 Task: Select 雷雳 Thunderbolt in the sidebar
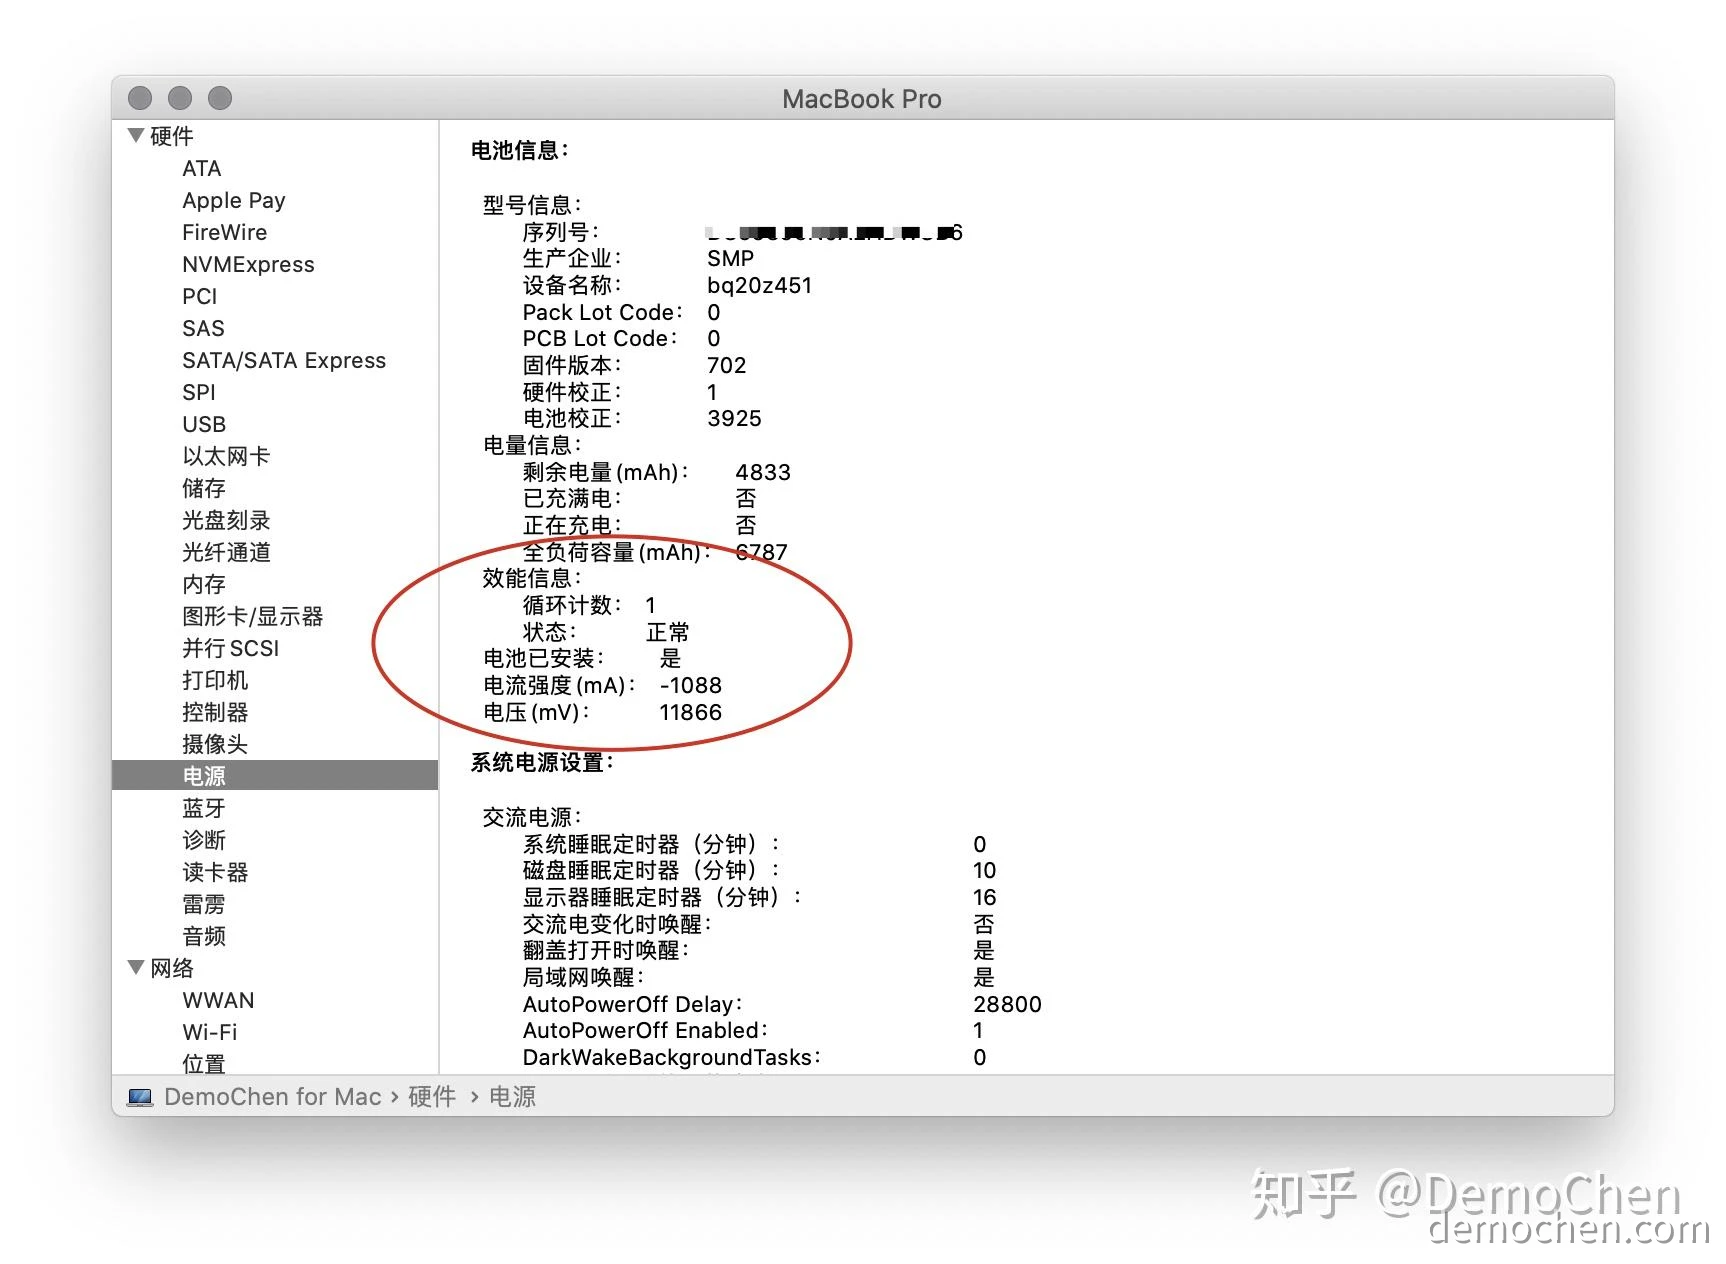pyautogui.click(x=204, y=904)
